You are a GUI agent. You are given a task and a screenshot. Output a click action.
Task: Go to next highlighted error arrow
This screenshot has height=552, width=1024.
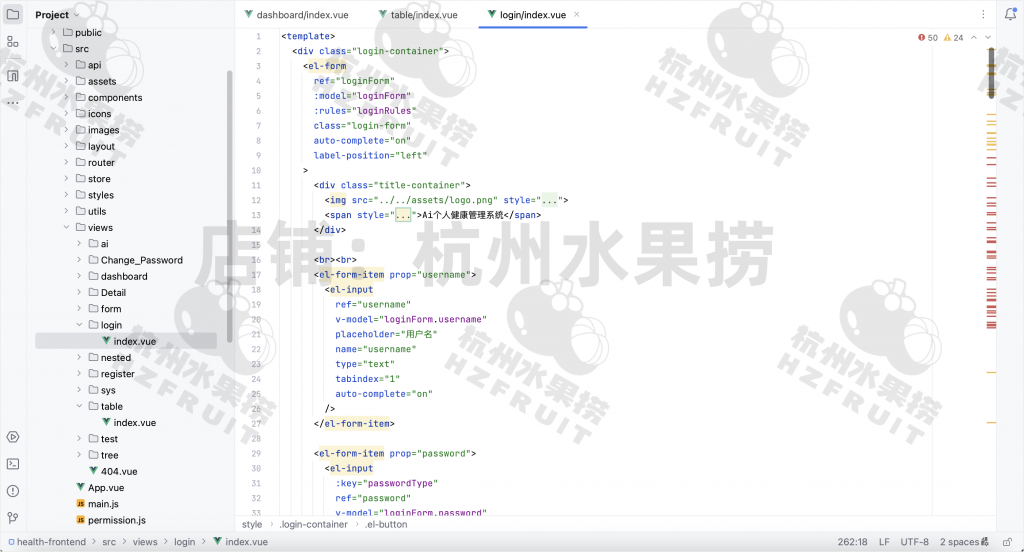tap(988, 38)
